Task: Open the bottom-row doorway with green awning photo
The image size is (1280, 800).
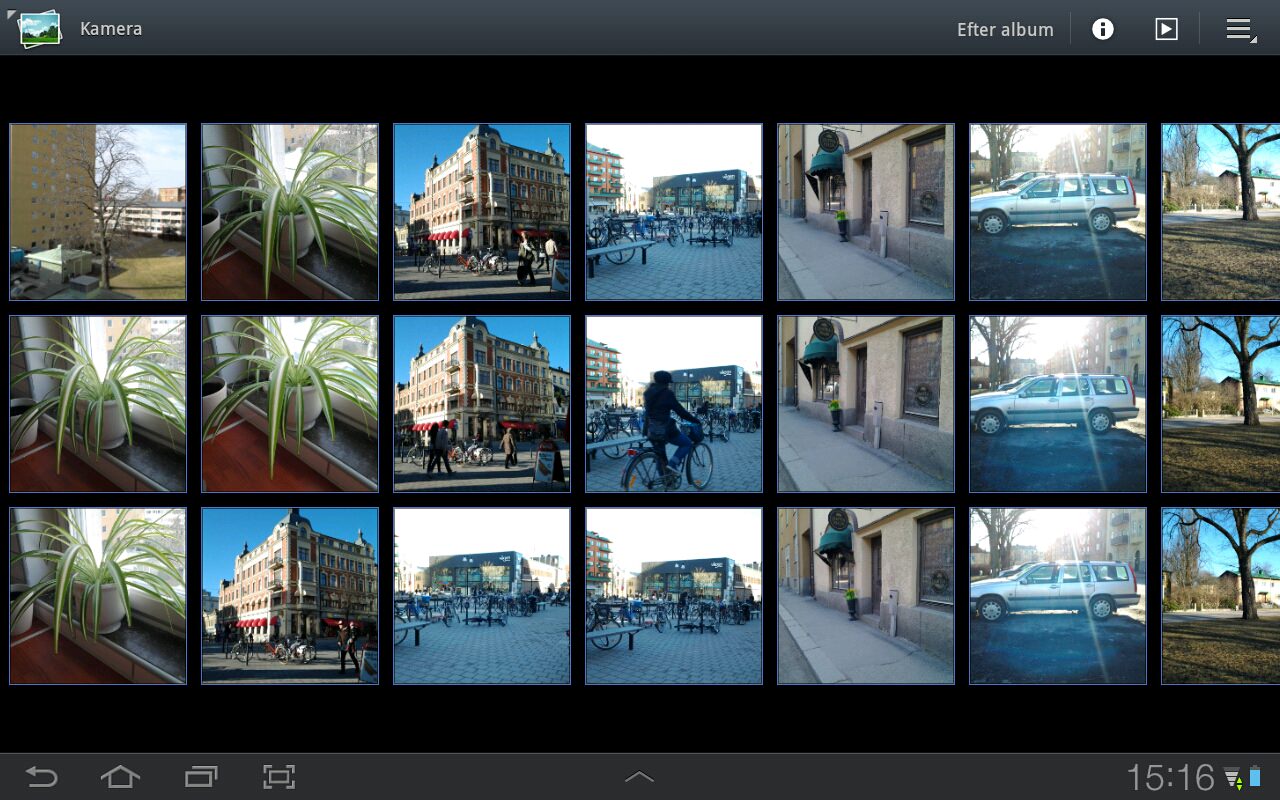Action: (x=866, y=596)
